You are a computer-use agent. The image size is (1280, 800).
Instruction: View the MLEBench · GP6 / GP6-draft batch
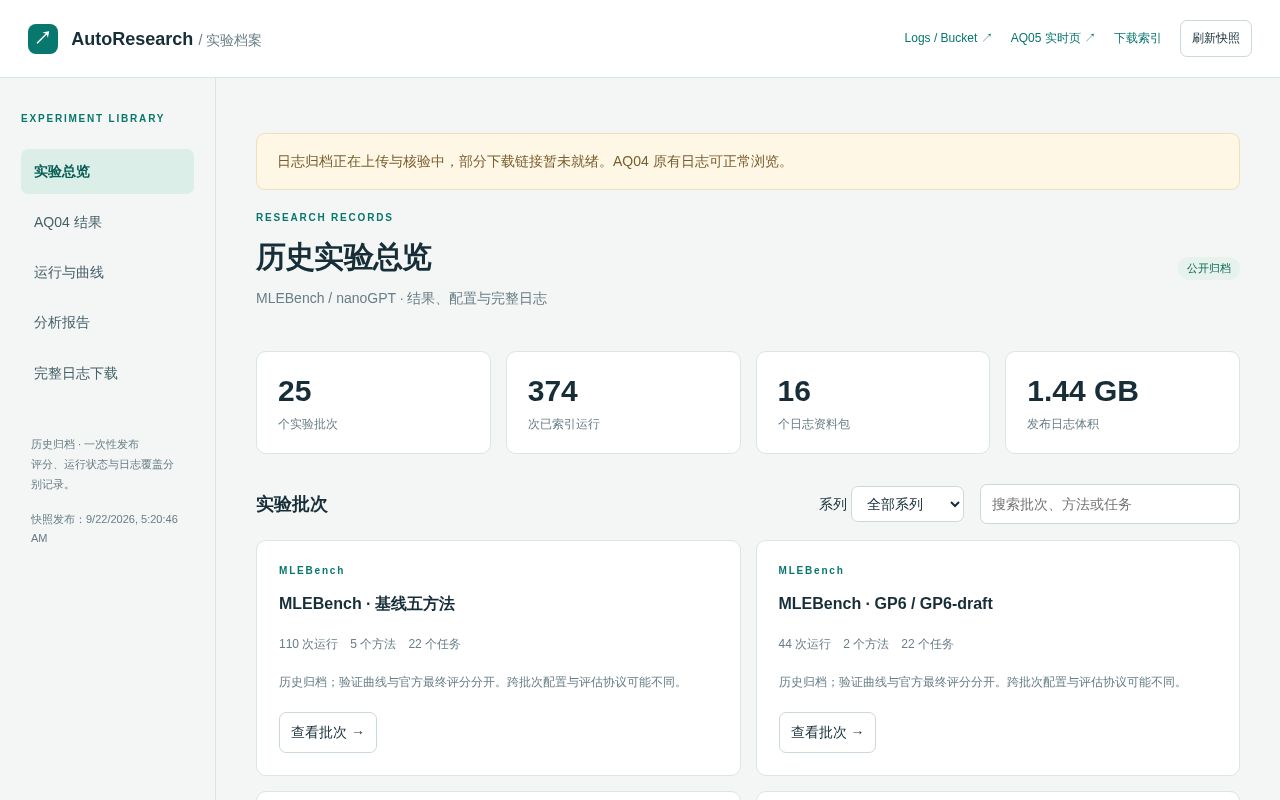(827, 732)
